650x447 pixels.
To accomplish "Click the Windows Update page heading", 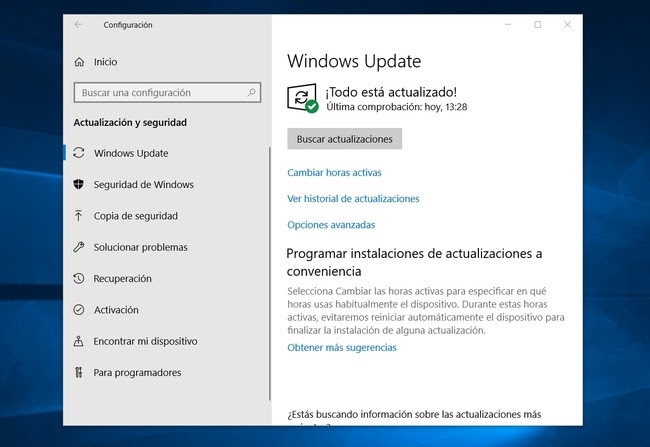I will (354, 61).
